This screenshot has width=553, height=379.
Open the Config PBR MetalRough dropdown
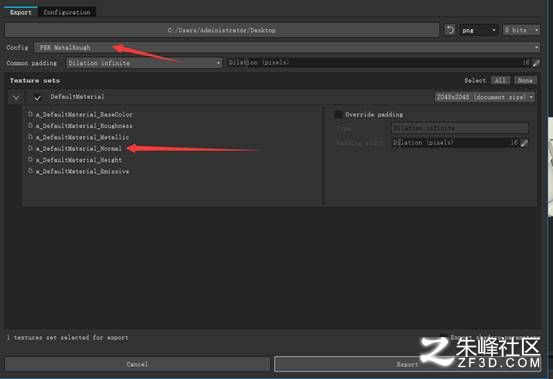[x=287, y=47]
